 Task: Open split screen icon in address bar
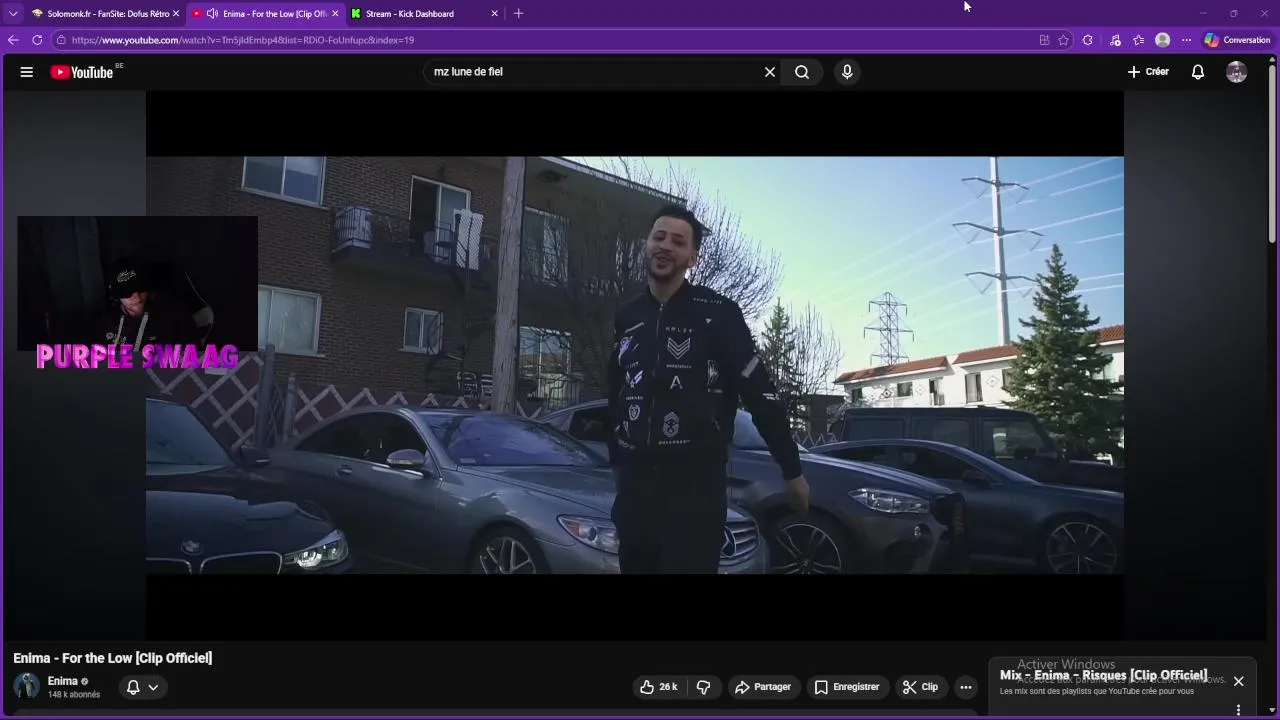[1044, 40]
